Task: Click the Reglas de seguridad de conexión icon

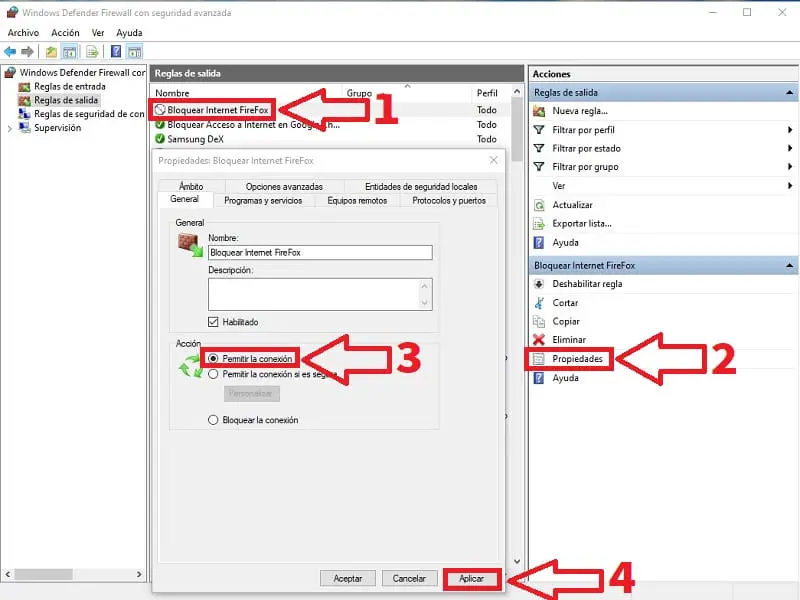Action: pos(24,114)
